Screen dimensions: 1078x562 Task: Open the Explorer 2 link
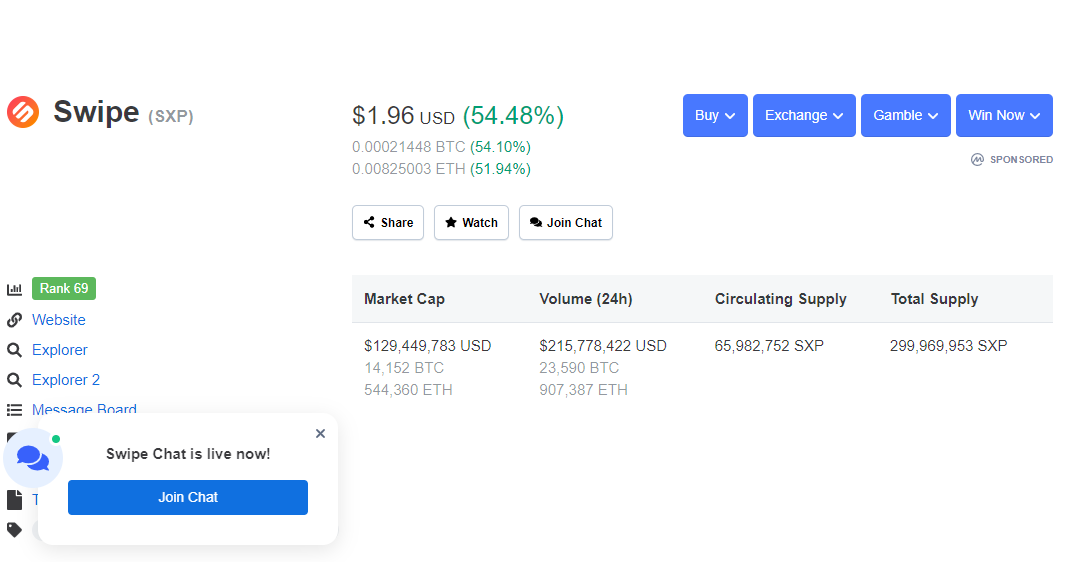click(65, 380)
